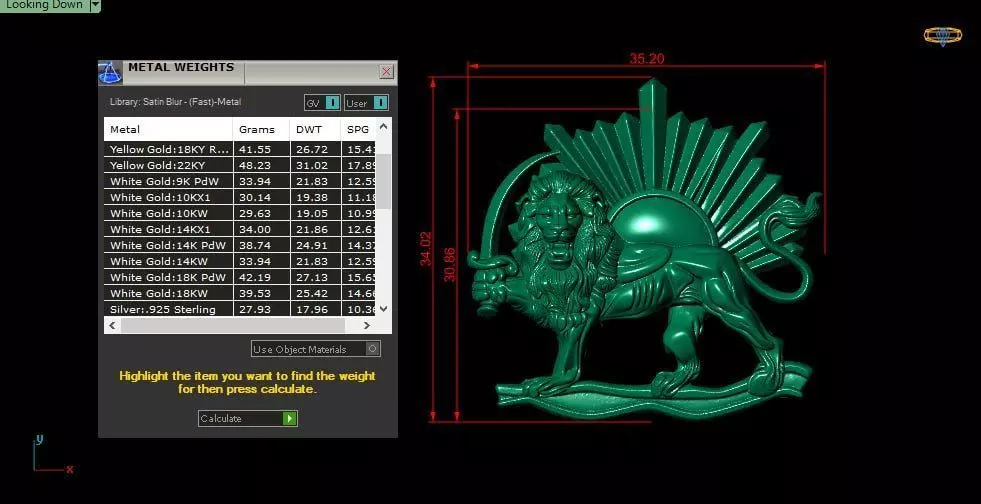Click the vertical scrollbar thumb in metal table
This screenshot has width=981, height=504.
pos(384,181)
